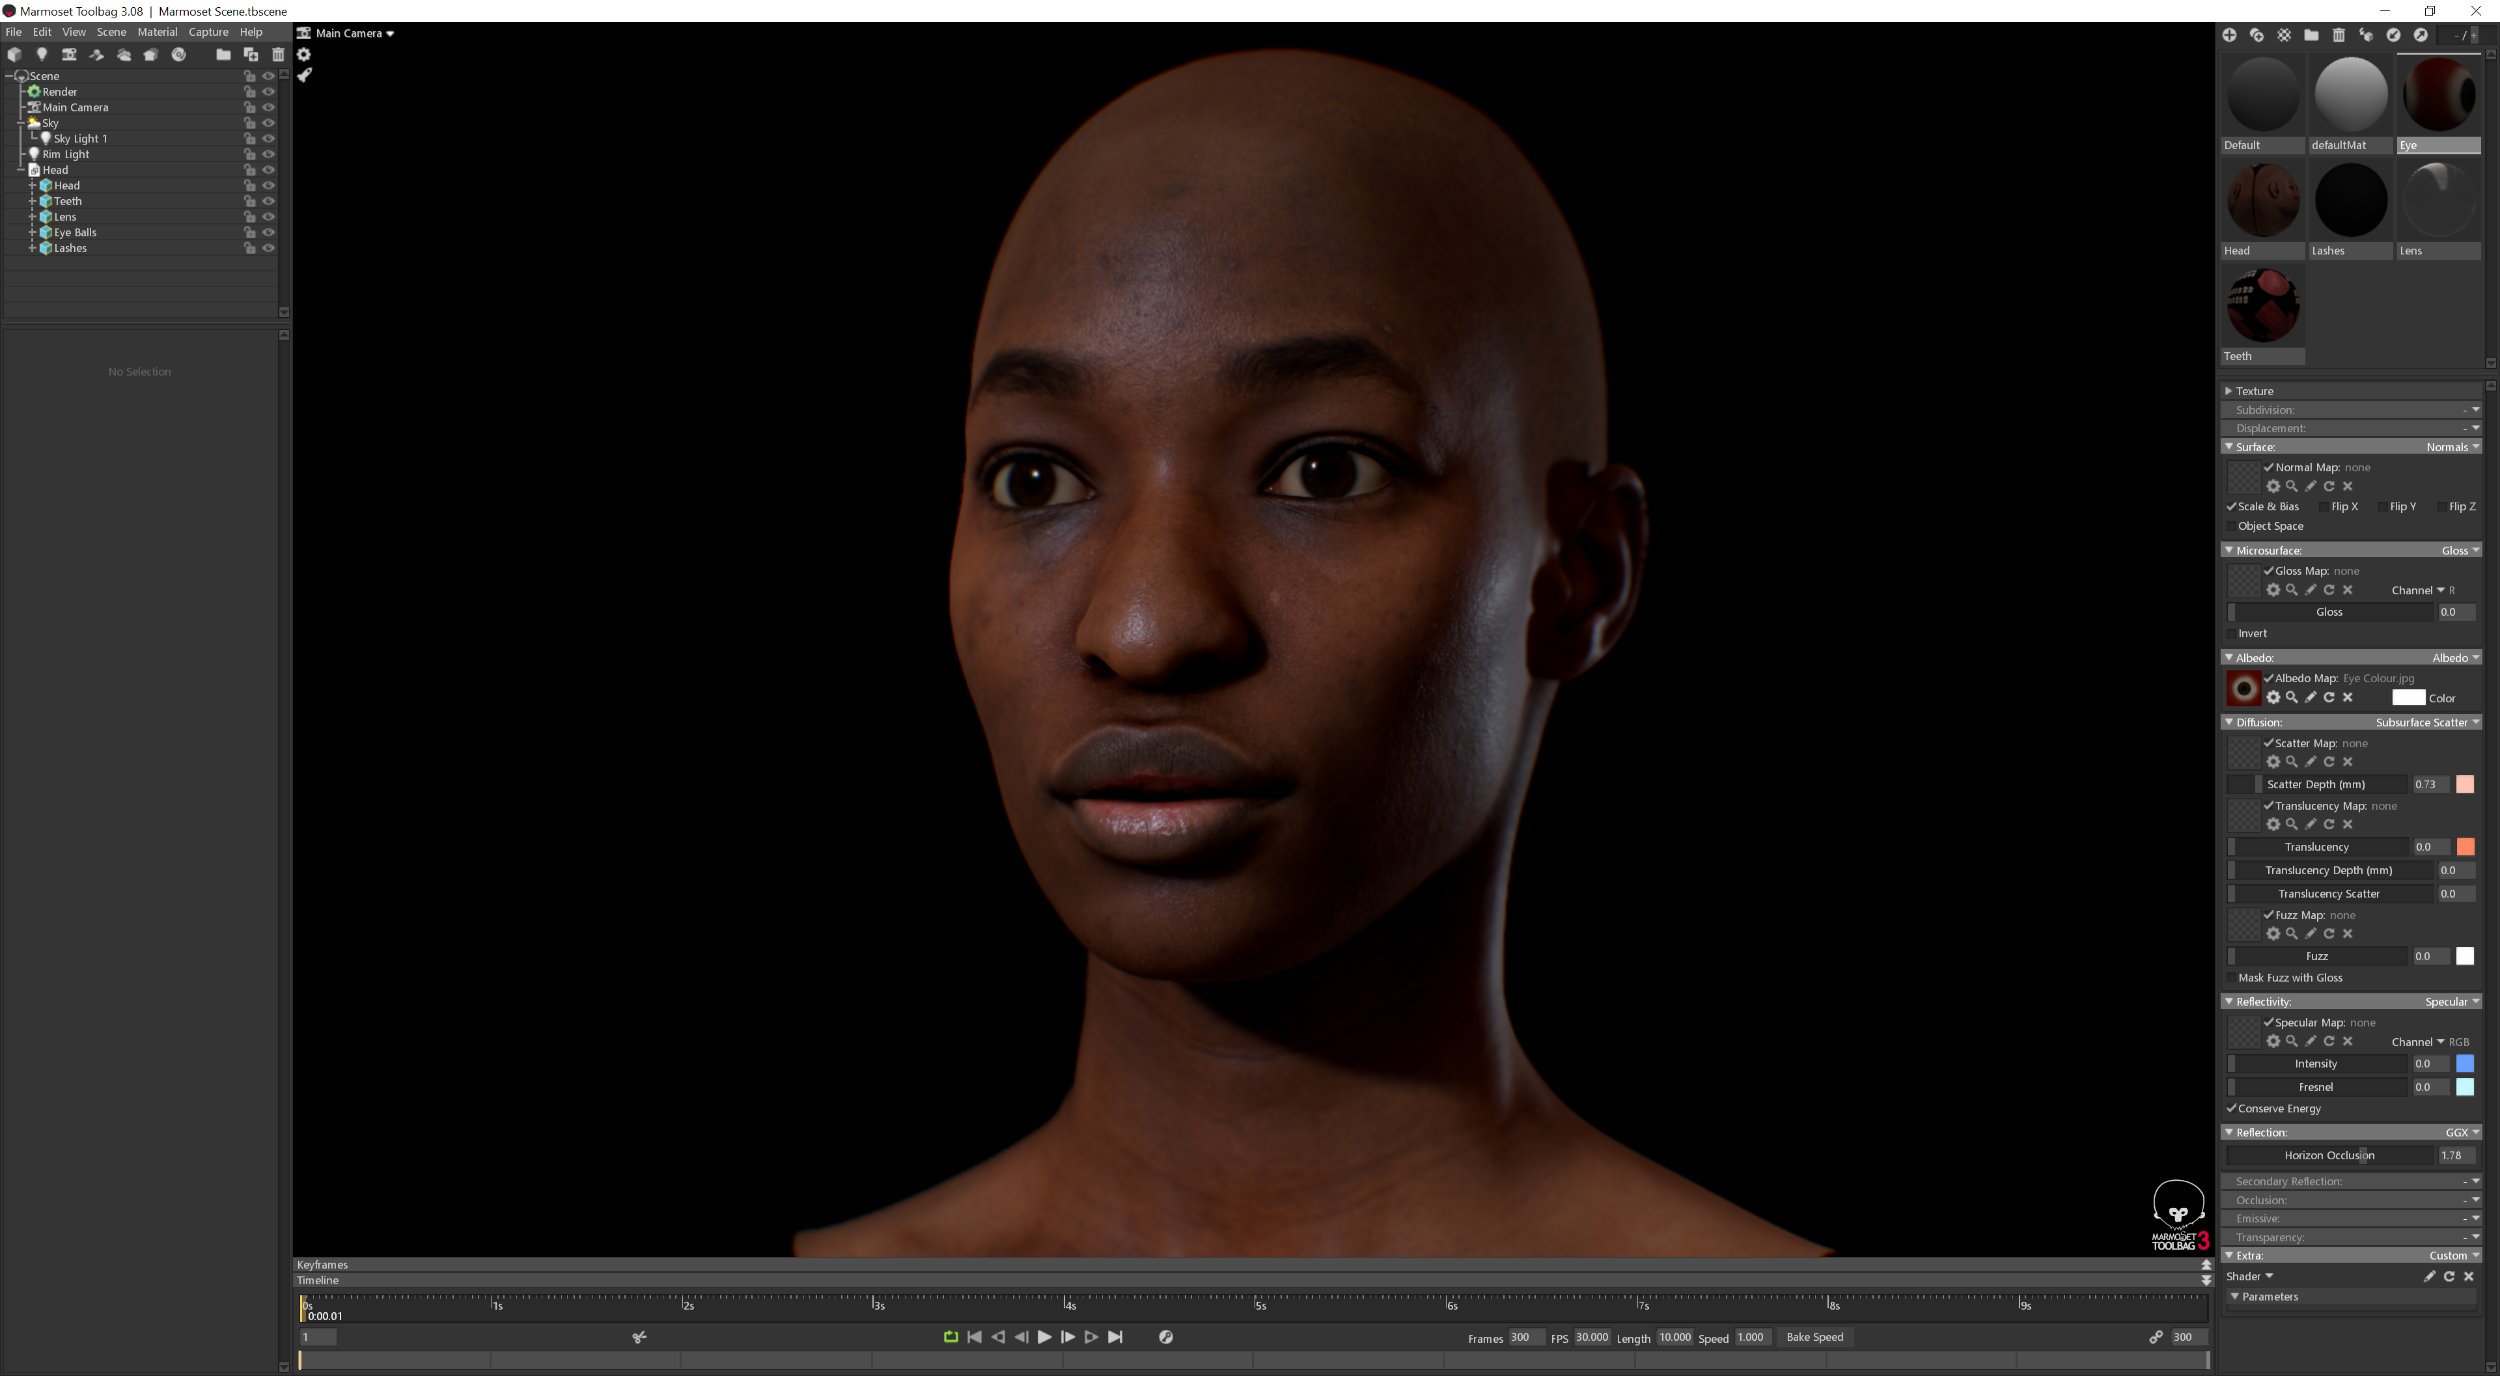This screenshot has height=1376, width=2500.
Task: Enable the Flip Y normal map option
Action: (2386, 506)
